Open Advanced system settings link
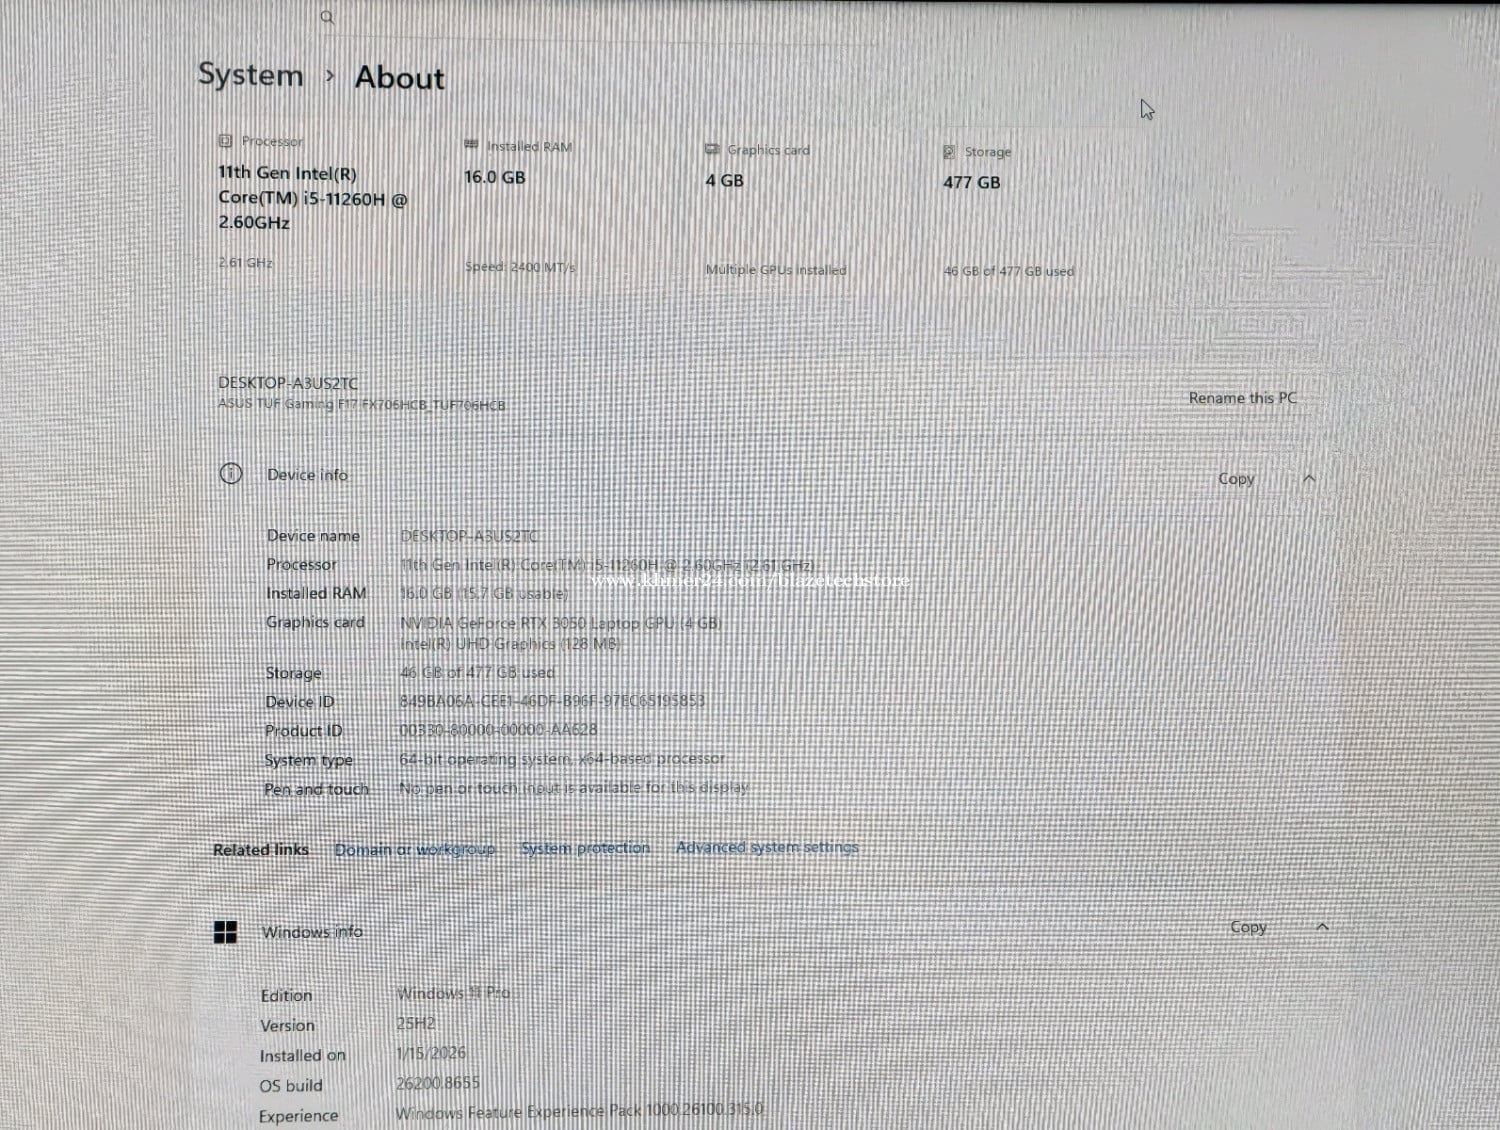Screen dimensions: 1500x1130 [x=767, y=847]
